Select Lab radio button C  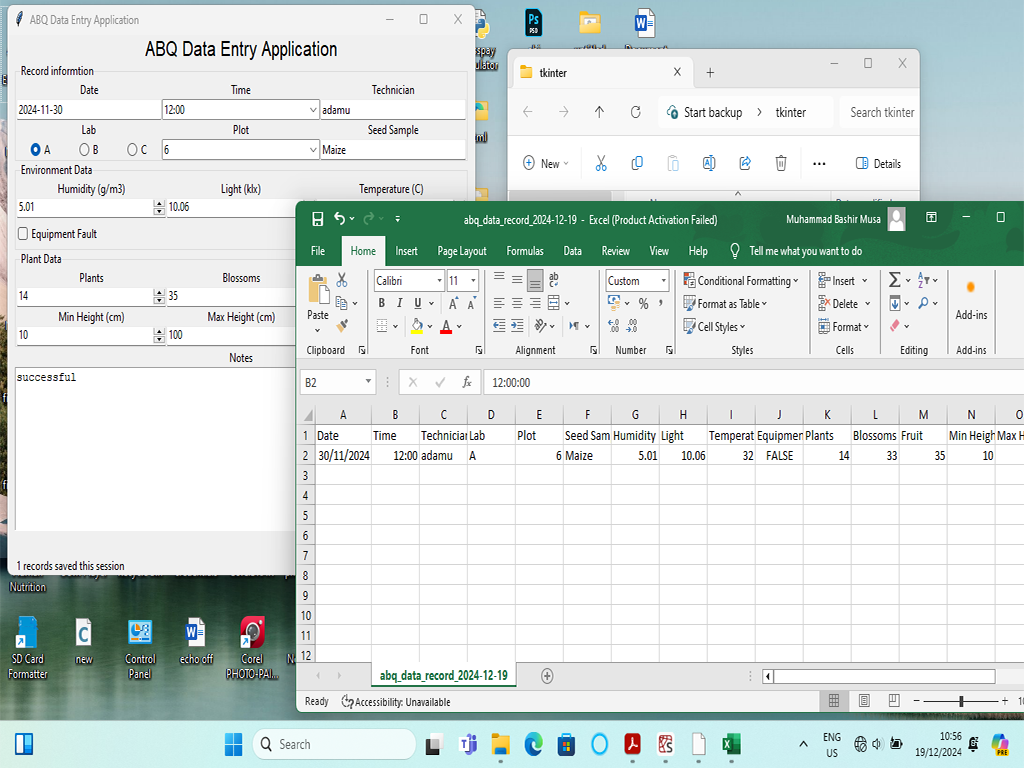pyautogui.click(x=132, y=150)
